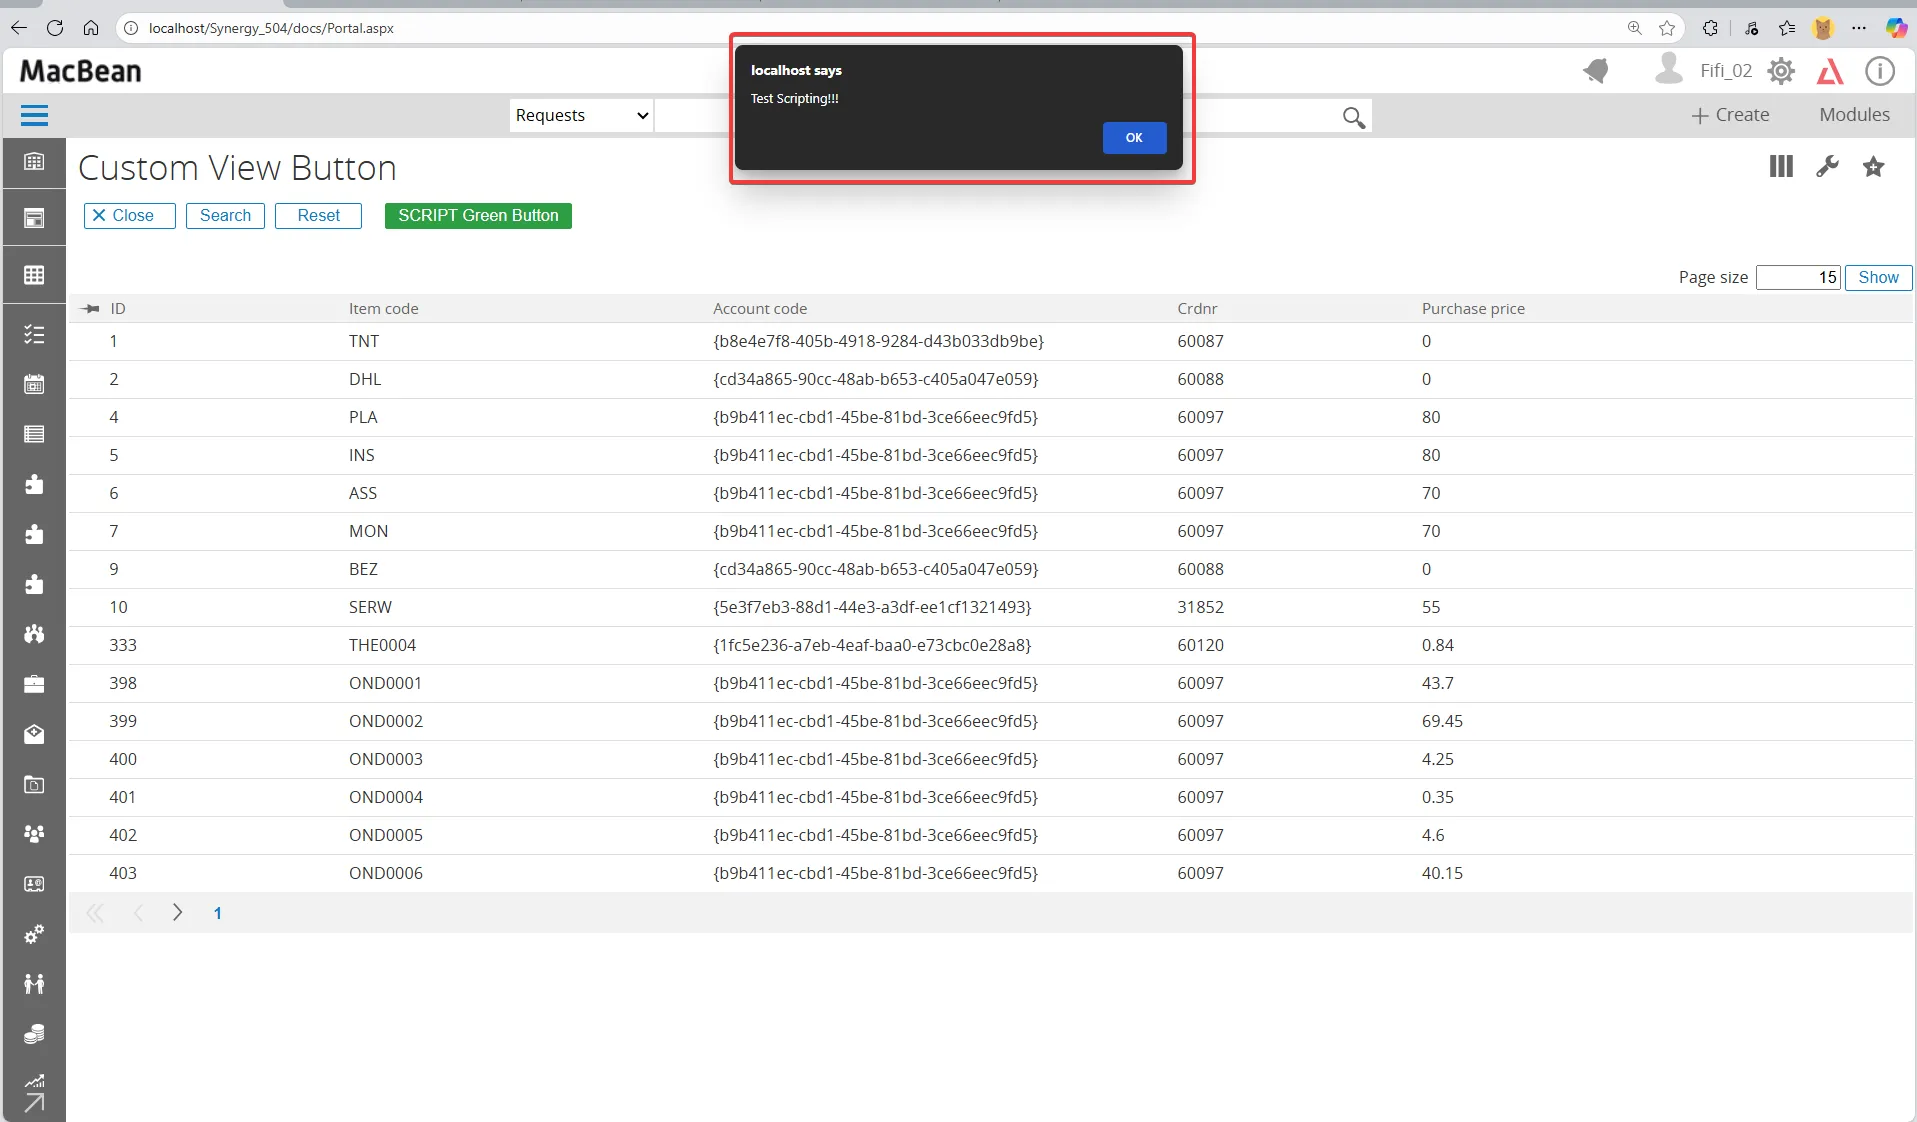Screen dimensions: 1917x1122
Task: Open the settings gear next to Fifi_02
Action: coord(1781,71)
